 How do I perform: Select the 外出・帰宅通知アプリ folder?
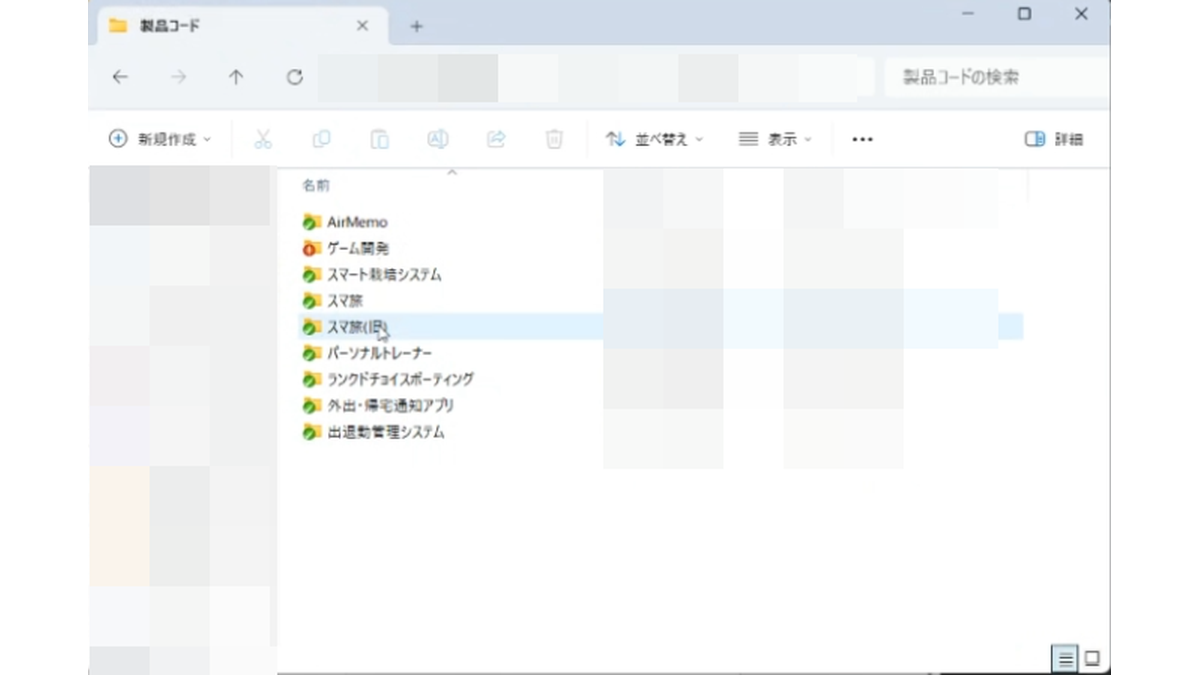click(391, 406)
